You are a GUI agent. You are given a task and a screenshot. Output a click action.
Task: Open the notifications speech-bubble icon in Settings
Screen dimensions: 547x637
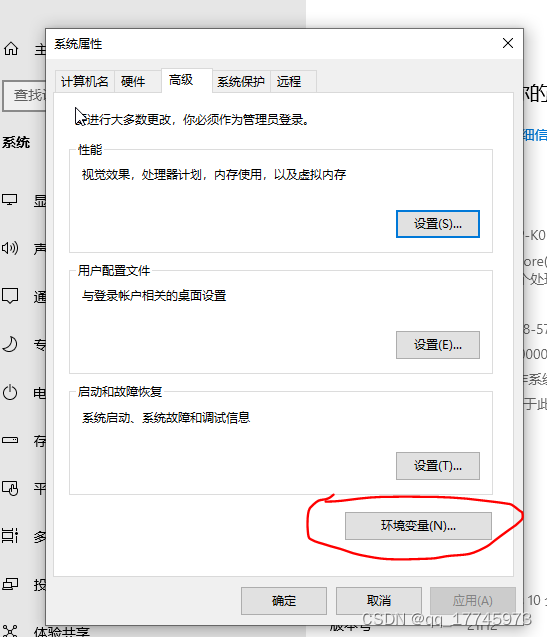point(10,296)
